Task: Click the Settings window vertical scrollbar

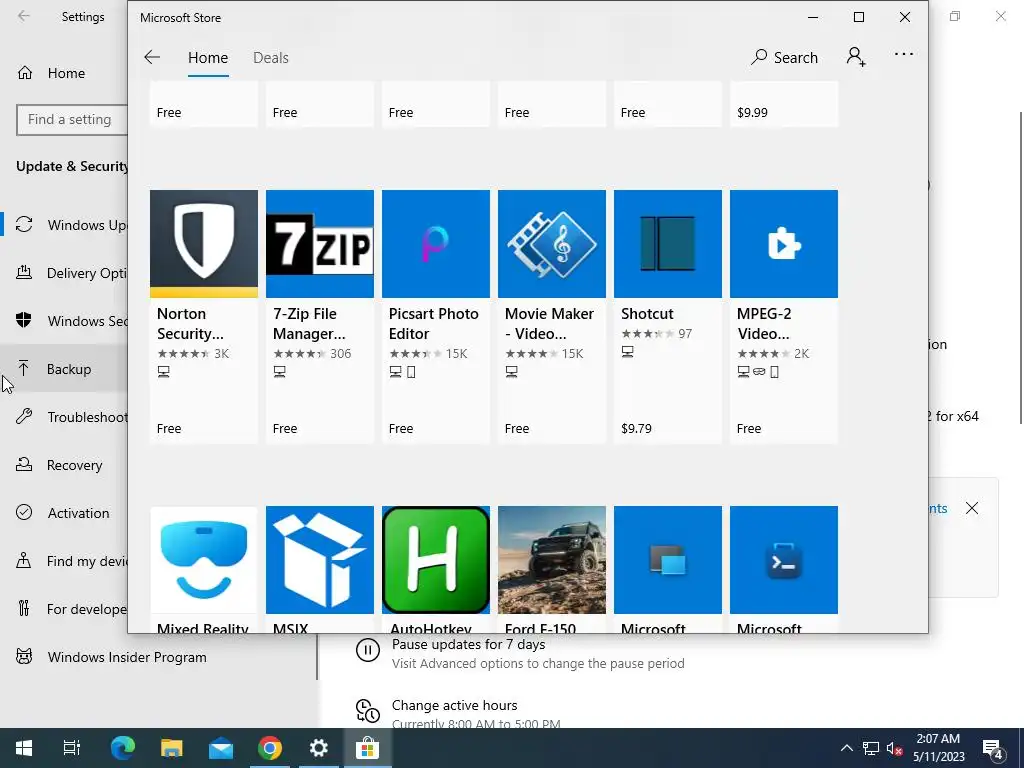Action: (1021, 268)
